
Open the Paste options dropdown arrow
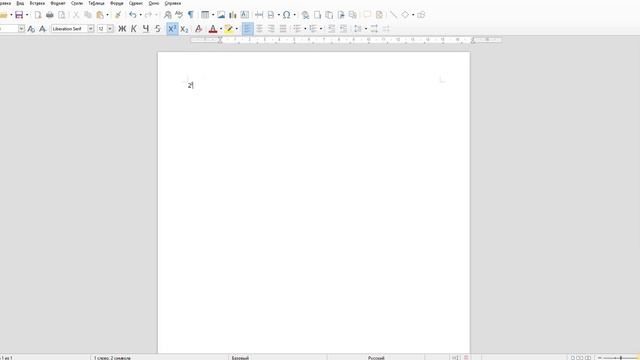(107, 15)
